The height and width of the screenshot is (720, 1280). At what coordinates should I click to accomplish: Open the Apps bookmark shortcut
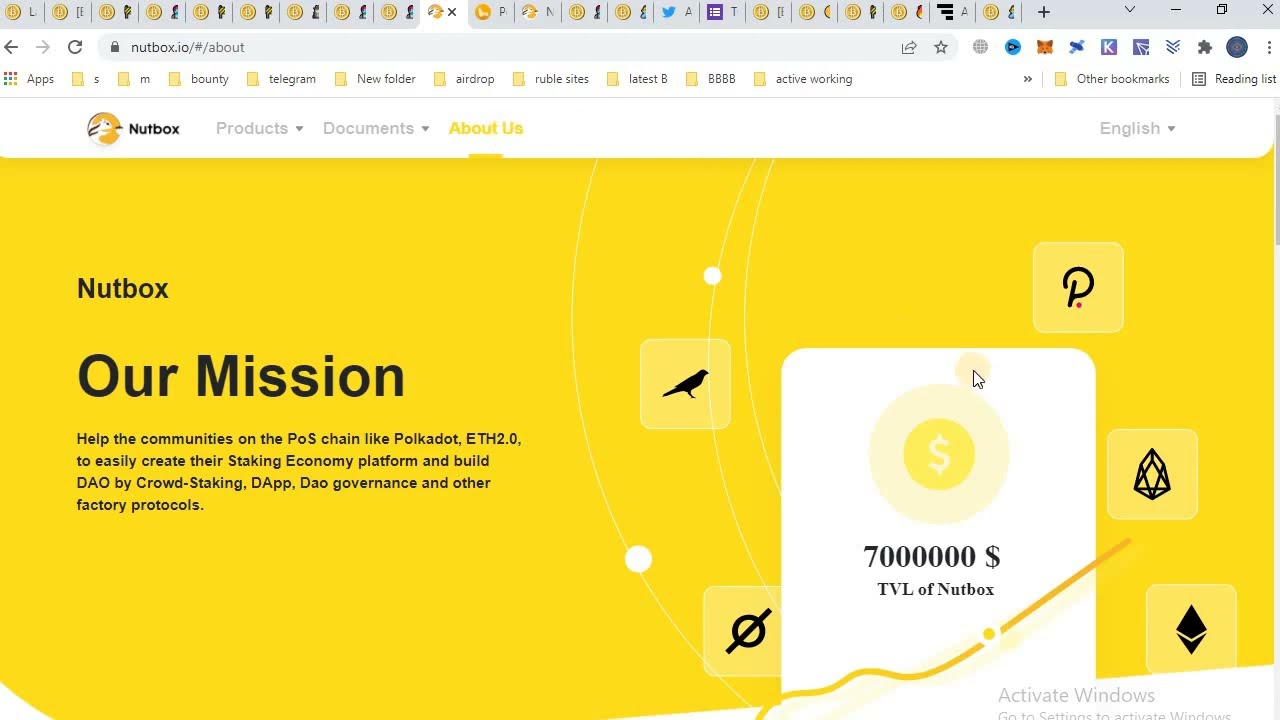coord(29,79)
